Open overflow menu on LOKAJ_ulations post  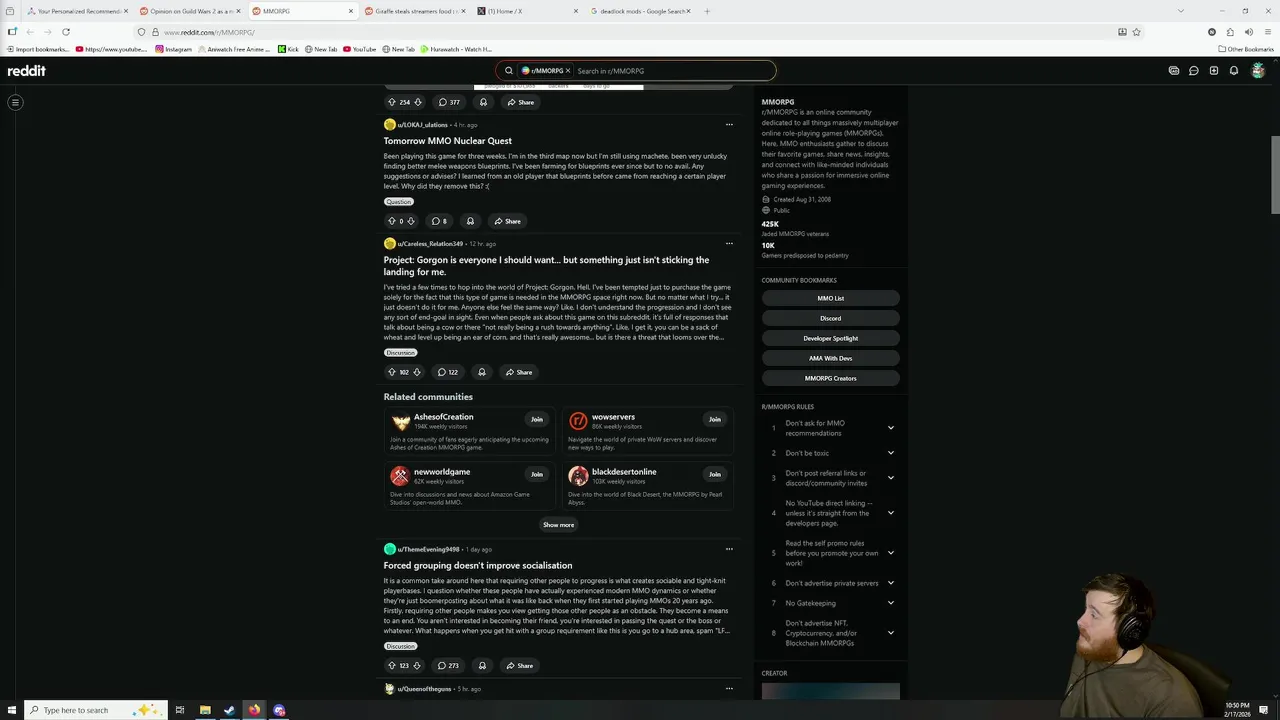pos(729,125)
